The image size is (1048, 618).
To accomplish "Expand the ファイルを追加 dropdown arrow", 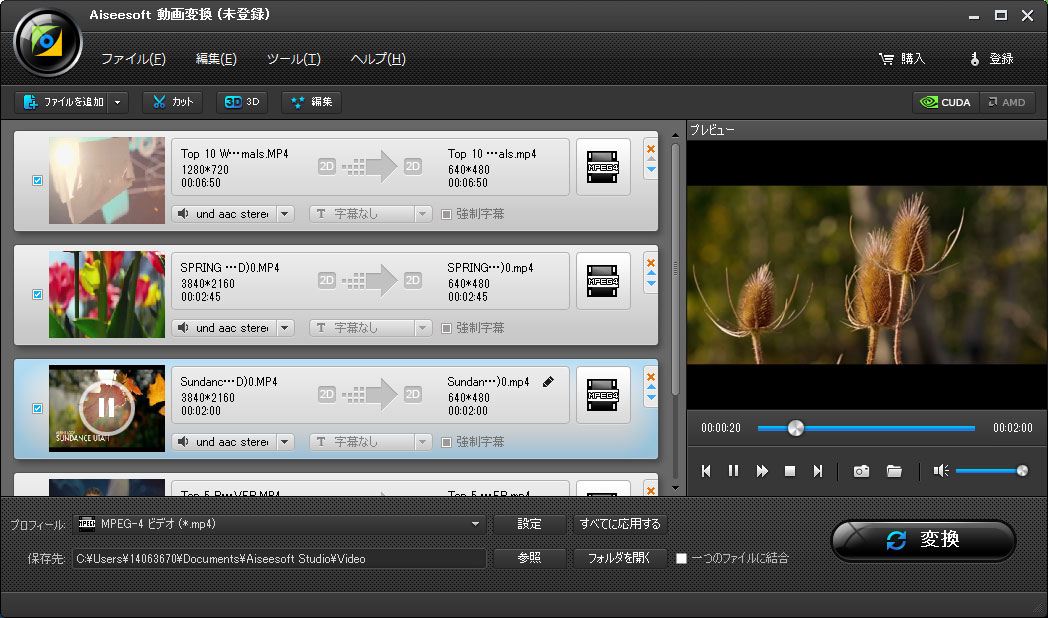I will (118, 102).
